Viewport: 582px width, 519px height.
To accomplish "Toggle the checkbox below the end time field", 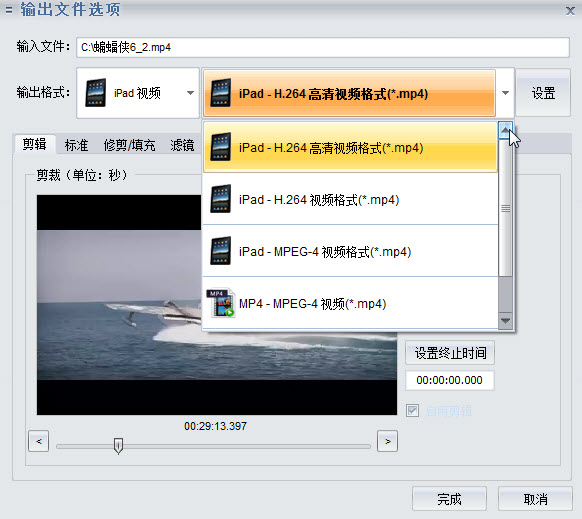I will point(412,411).
